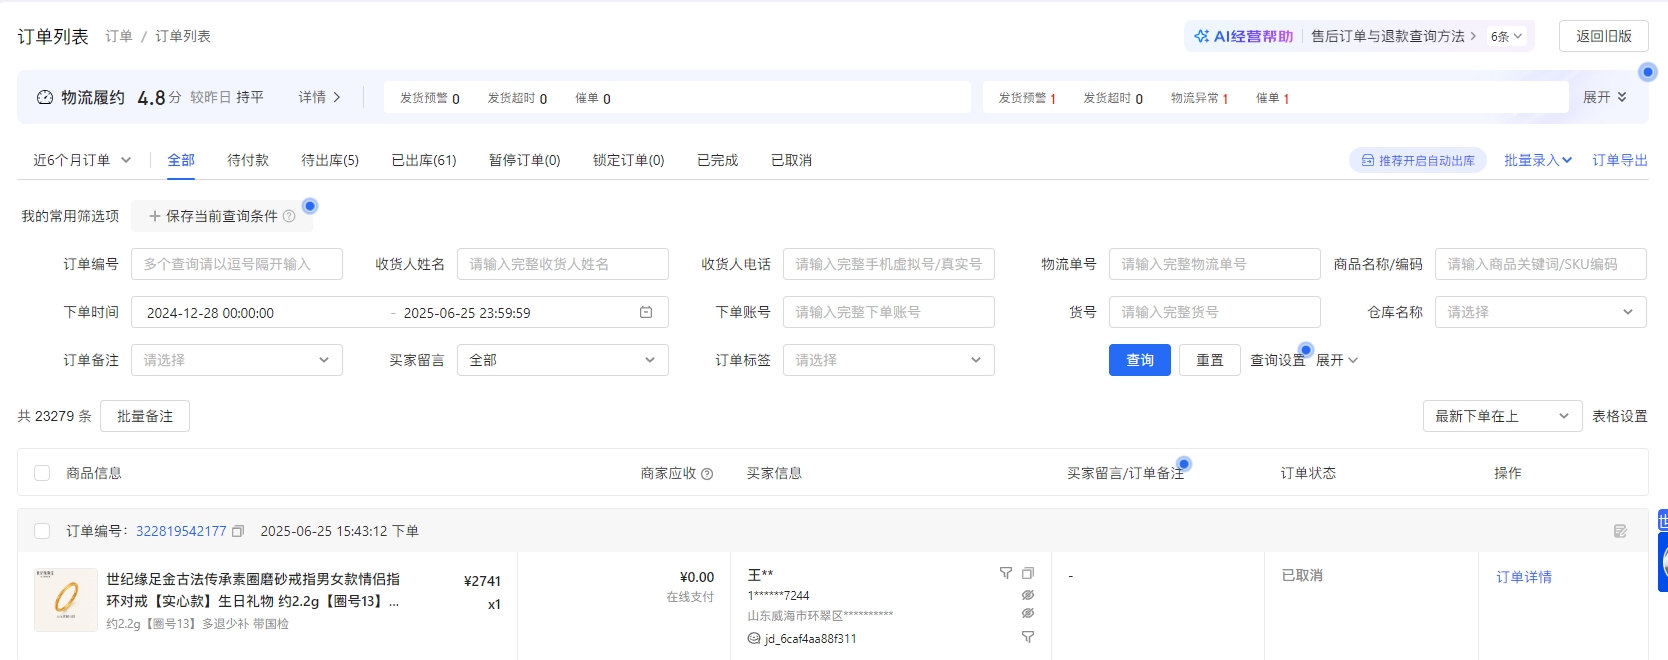1668x660 pixels.
Task: Click help icon next to 商家应收
Action: 707,474
